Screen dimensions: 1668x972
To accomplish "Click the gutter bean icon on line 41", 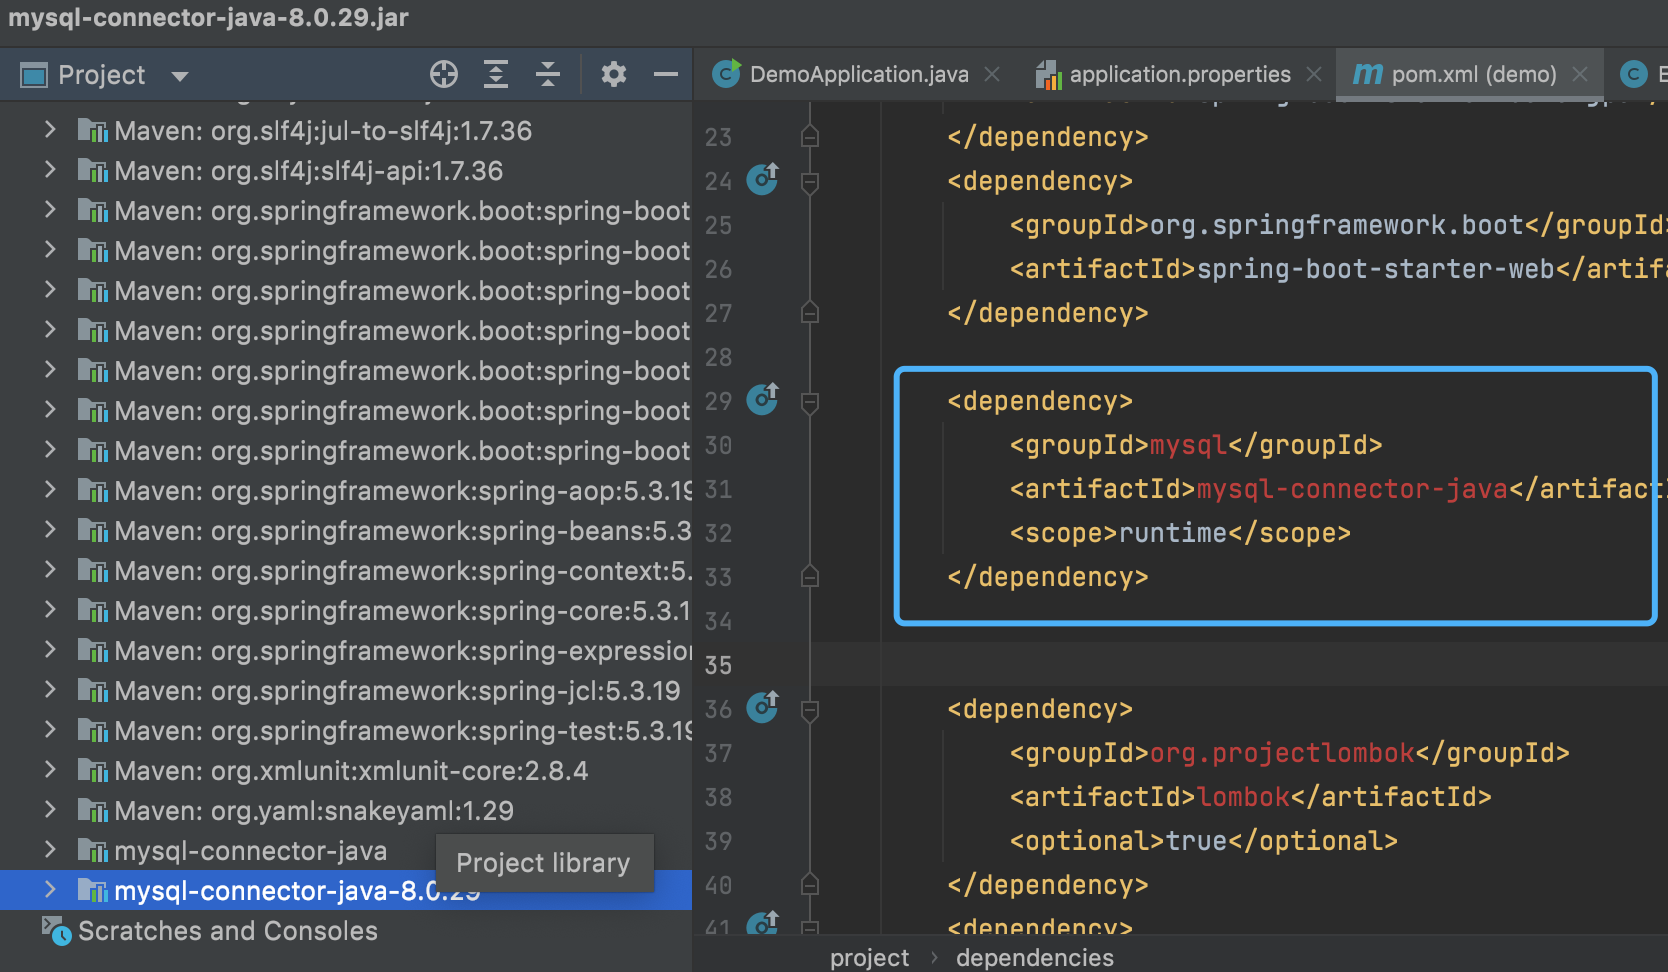I will coord(763,922).
